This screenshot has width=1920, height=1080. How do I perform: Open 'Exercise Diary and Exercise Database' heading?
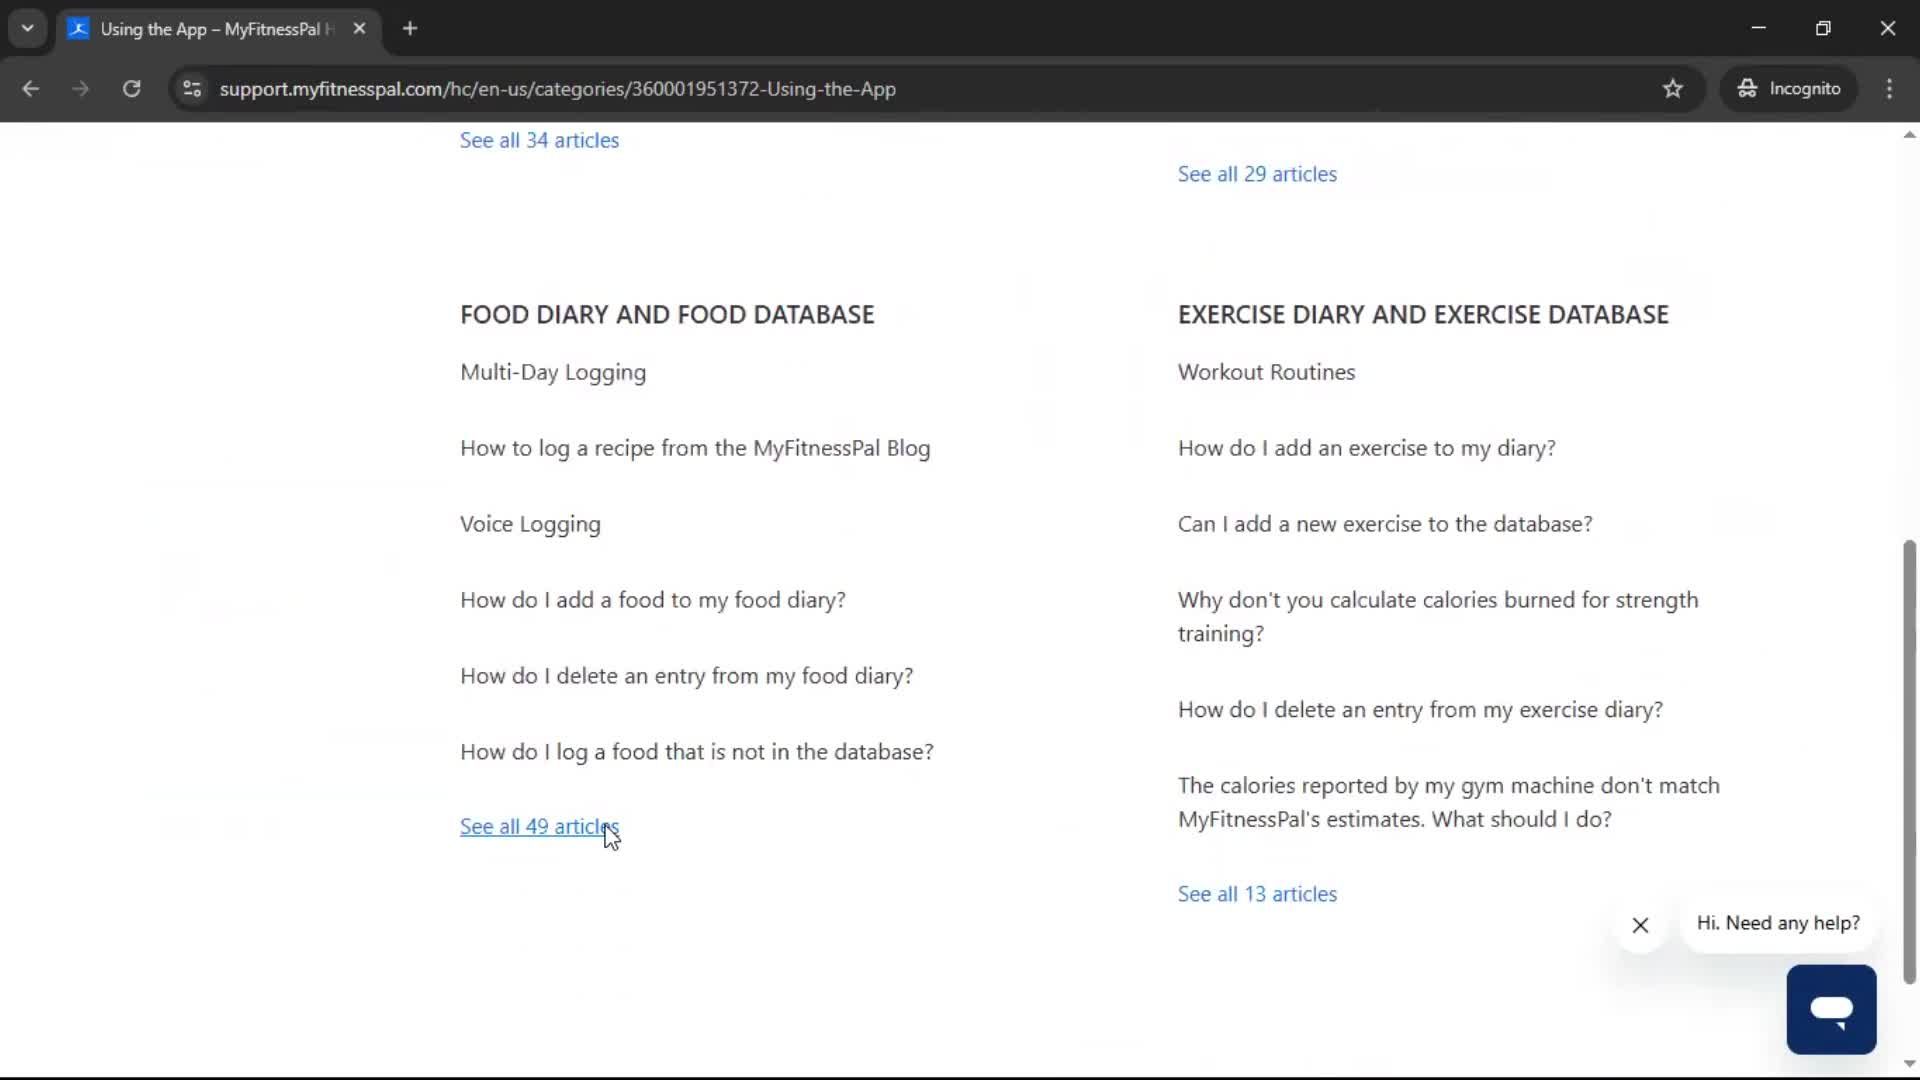tap(1423, 315)
